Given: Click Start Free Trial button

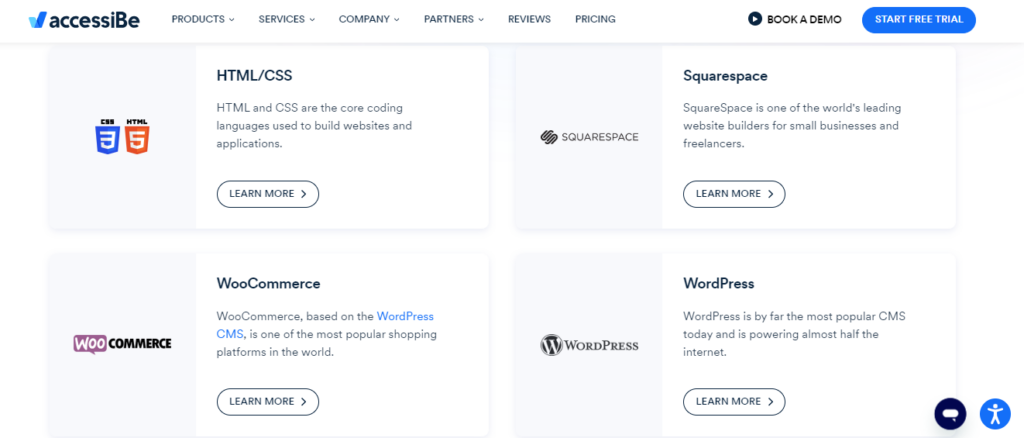Looking at the screenshot, I should (919, 20).
